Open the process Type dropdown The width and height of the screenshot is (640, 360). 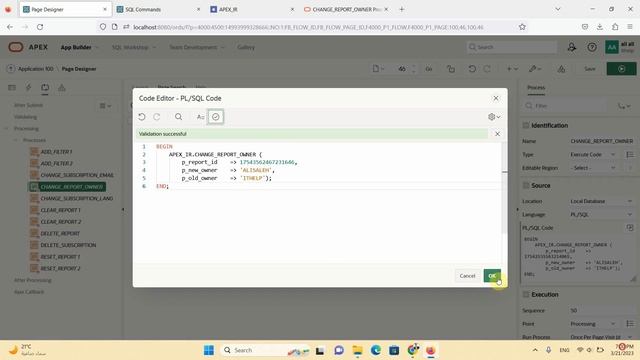coord(592,155)
